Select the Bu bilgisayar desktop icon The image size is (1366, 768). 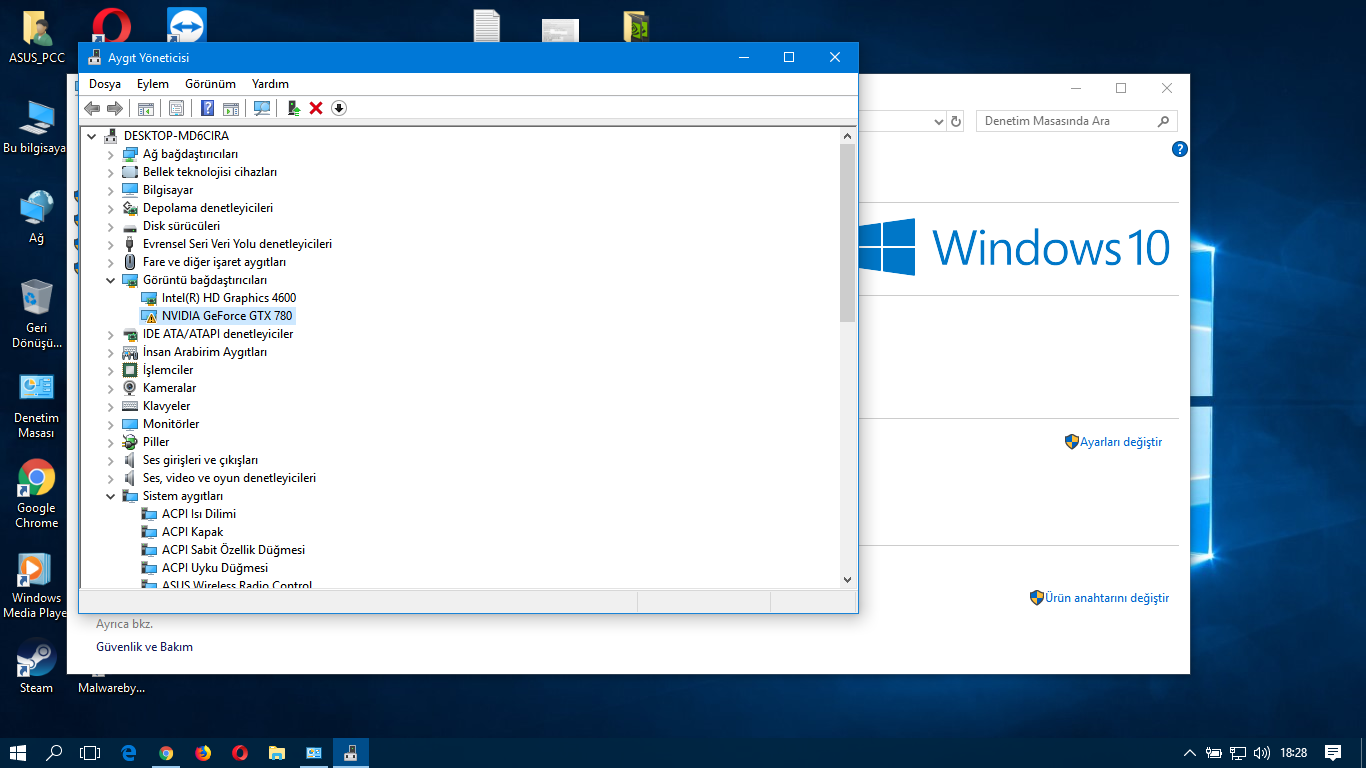pyautogui.click(x=35, y=127)
